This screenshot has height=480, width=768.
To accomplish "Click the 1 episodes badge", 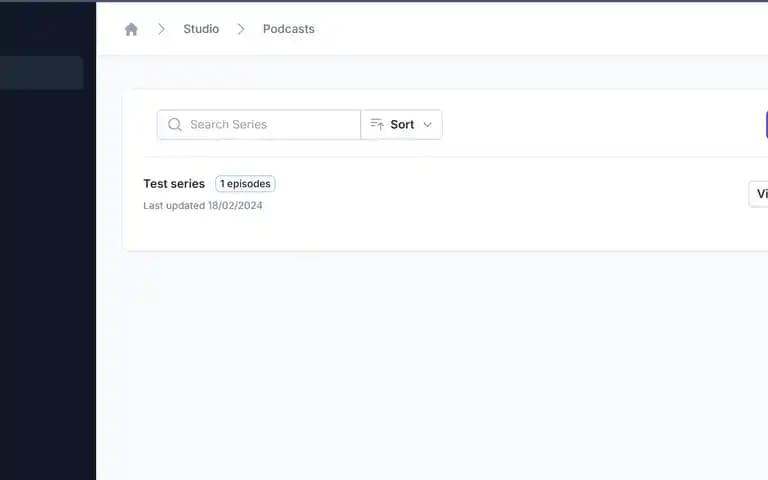I will (x=245, y=184).
